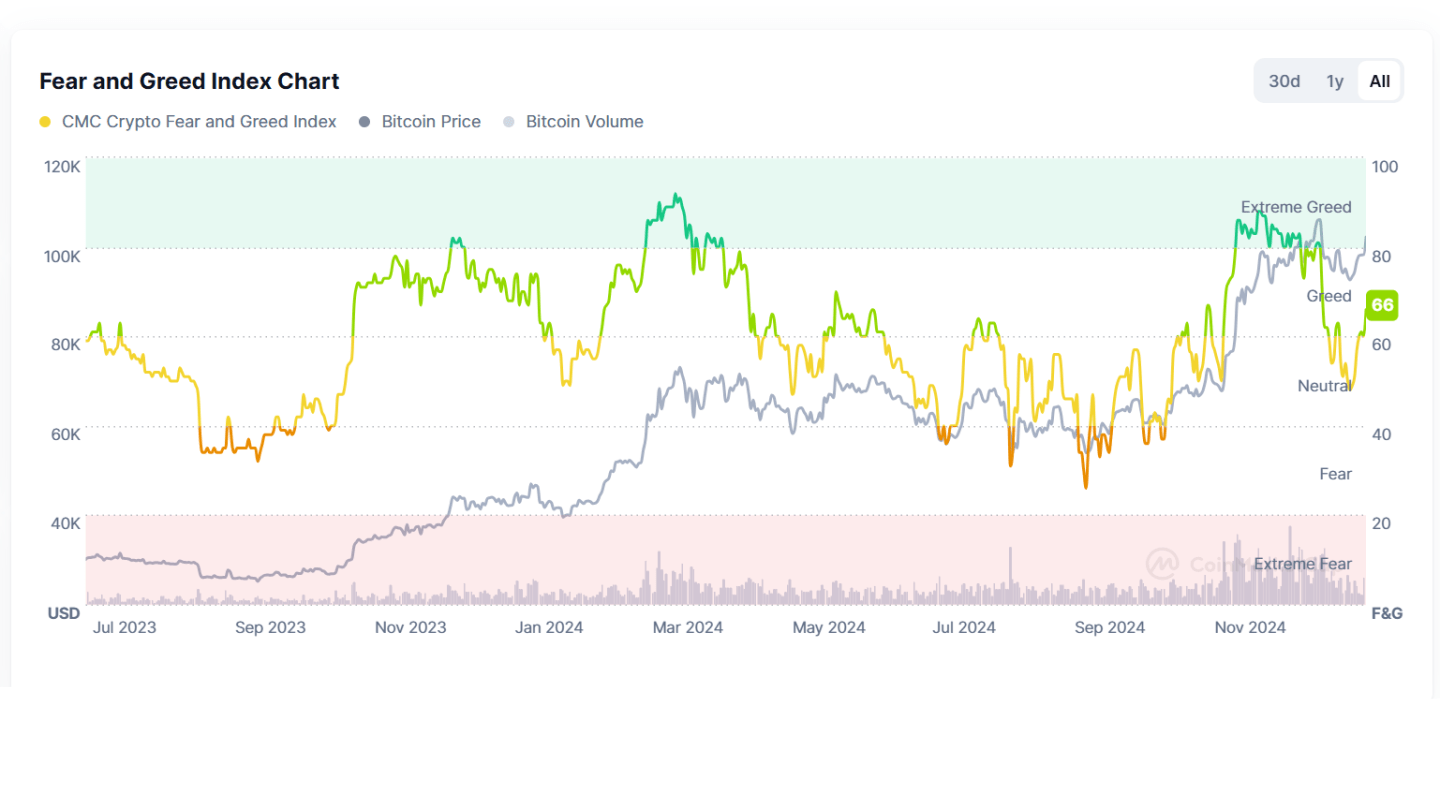
Task: Click the Nov 2024 axis label
Action: (x=1250, y=628)
